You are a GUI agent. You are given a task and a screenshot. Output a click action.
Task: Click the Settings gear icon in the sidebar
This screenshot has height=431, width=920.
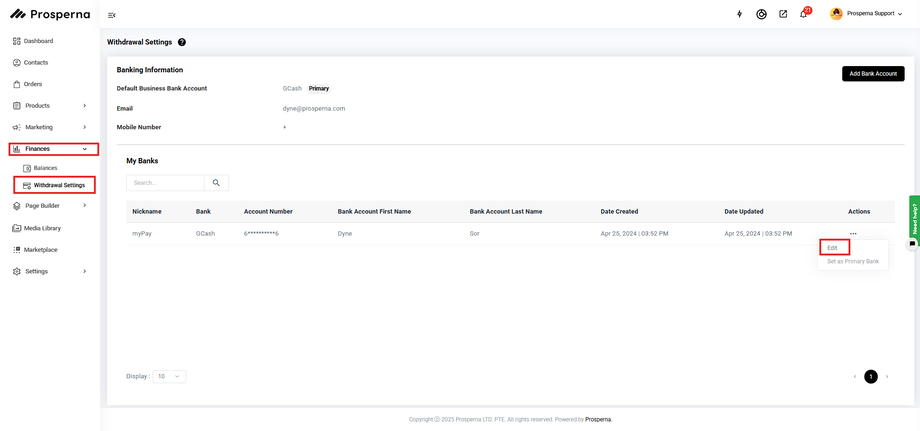[16, 272]
